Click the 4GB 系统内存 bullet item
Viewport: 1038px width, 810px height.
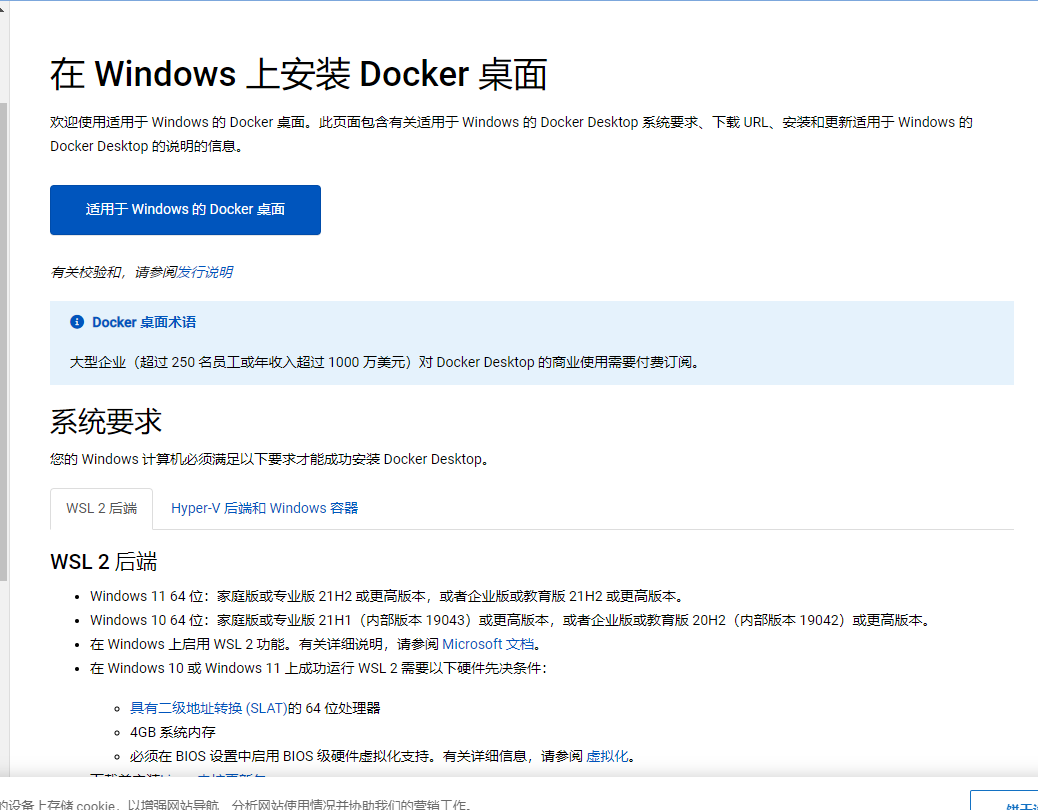172,732
